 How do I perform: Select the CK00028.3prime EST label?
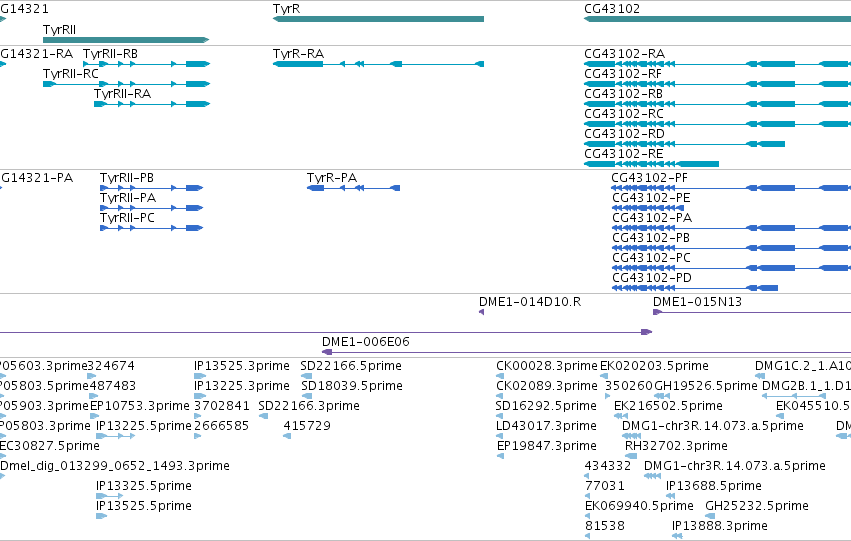[x=547, y=366]
